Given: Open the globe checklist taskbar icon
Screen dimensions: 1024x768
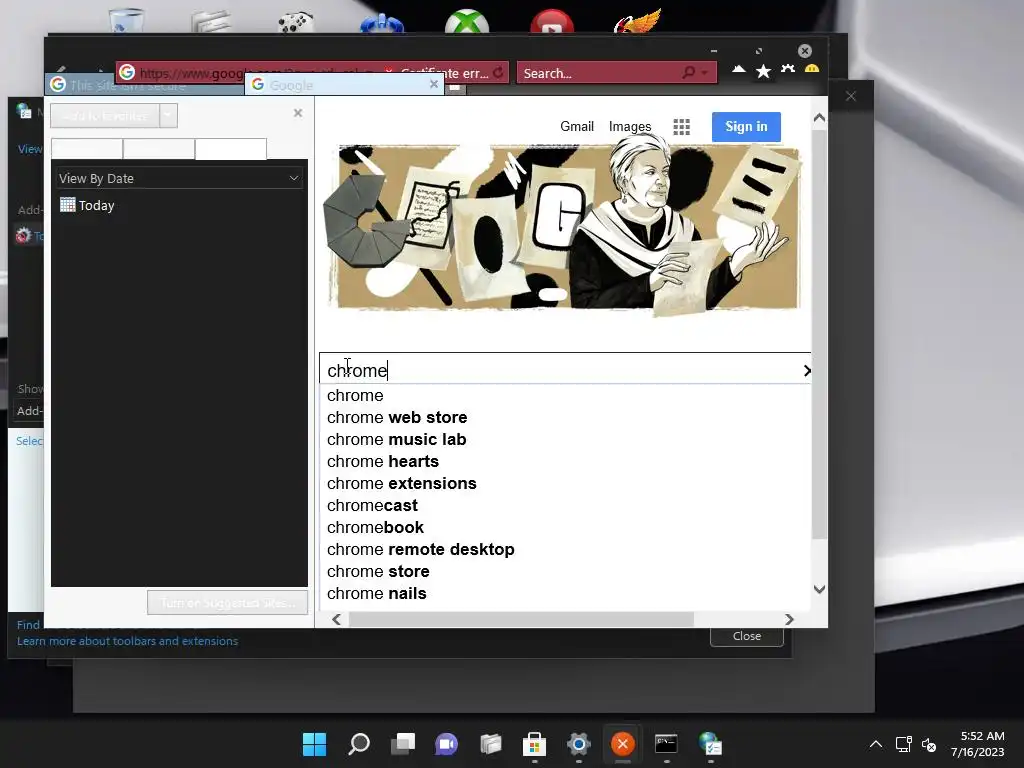Looking at the screenshot, I should pos(711,744).
